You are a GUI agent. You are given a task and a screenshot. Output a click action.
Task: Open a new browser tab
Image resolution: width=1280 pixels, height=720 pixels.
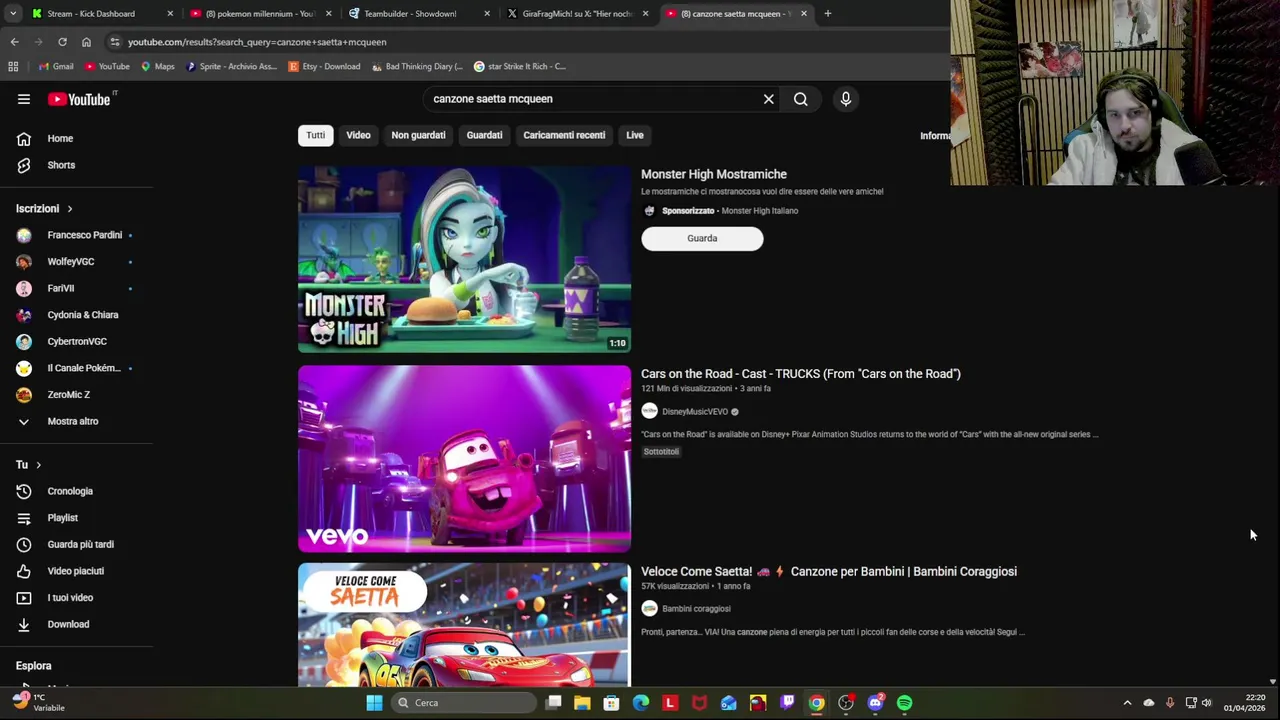click(x=828, y=14)
